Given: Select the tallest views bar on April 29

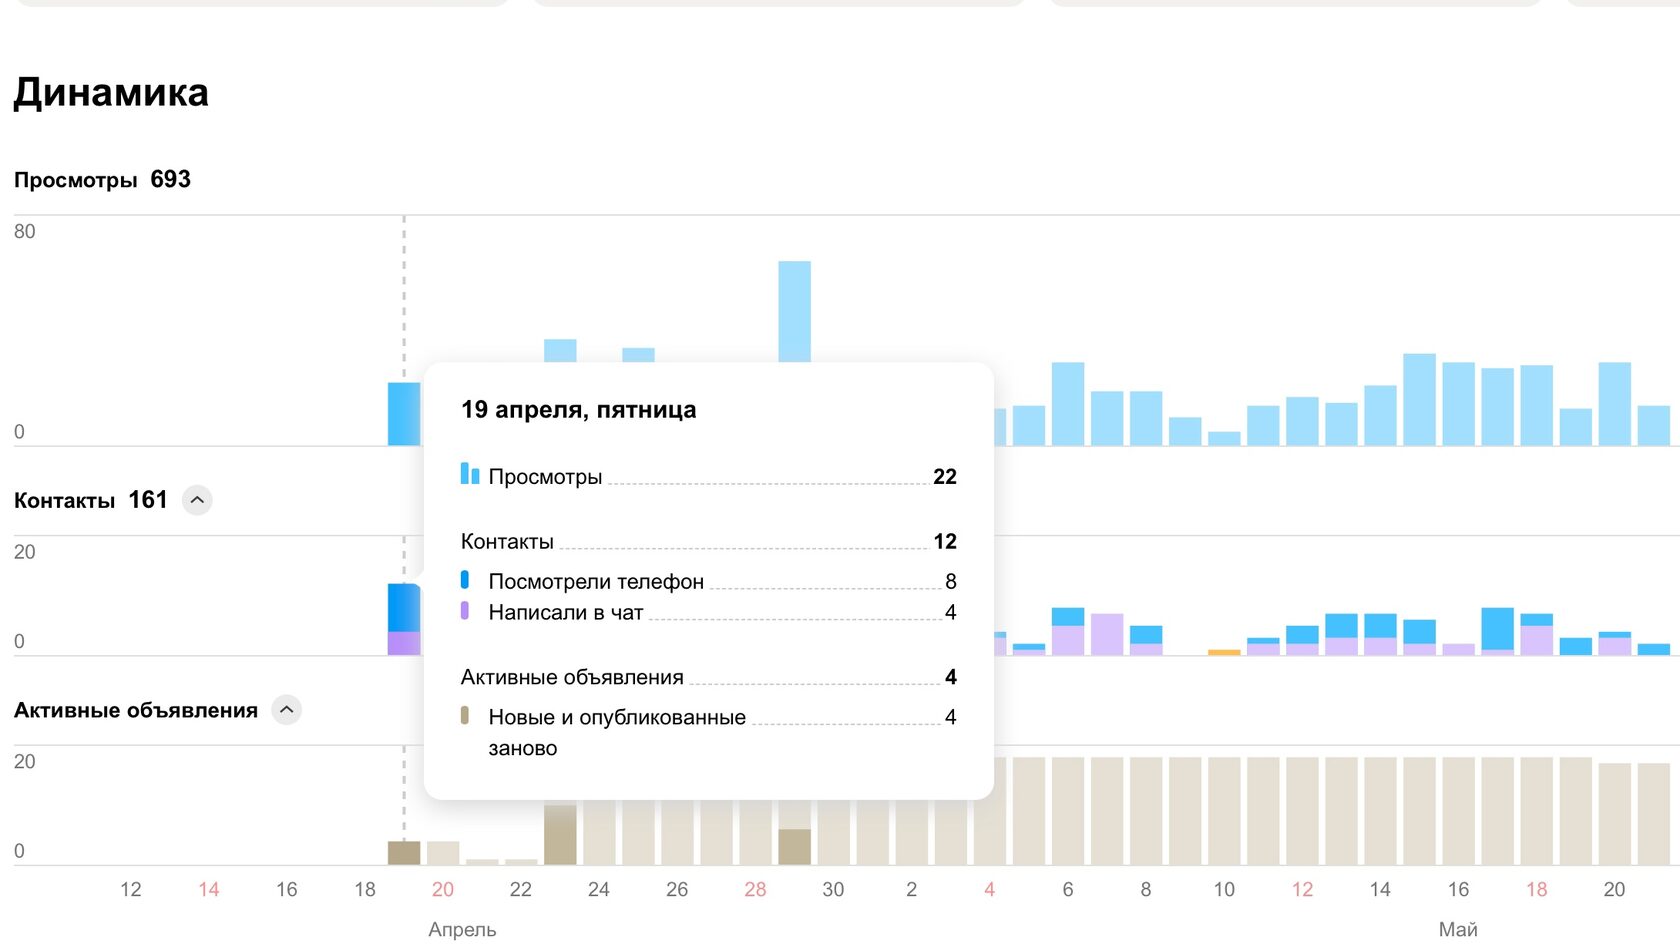Looking at the screenshot, I should 794,311.
